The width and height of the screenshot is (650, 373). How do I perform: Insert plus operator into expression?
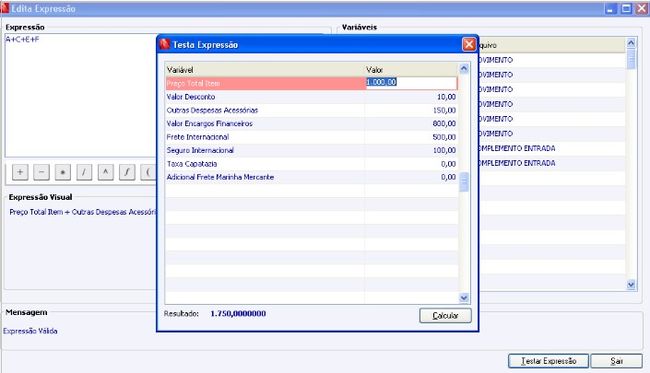[x=20, y=172]
